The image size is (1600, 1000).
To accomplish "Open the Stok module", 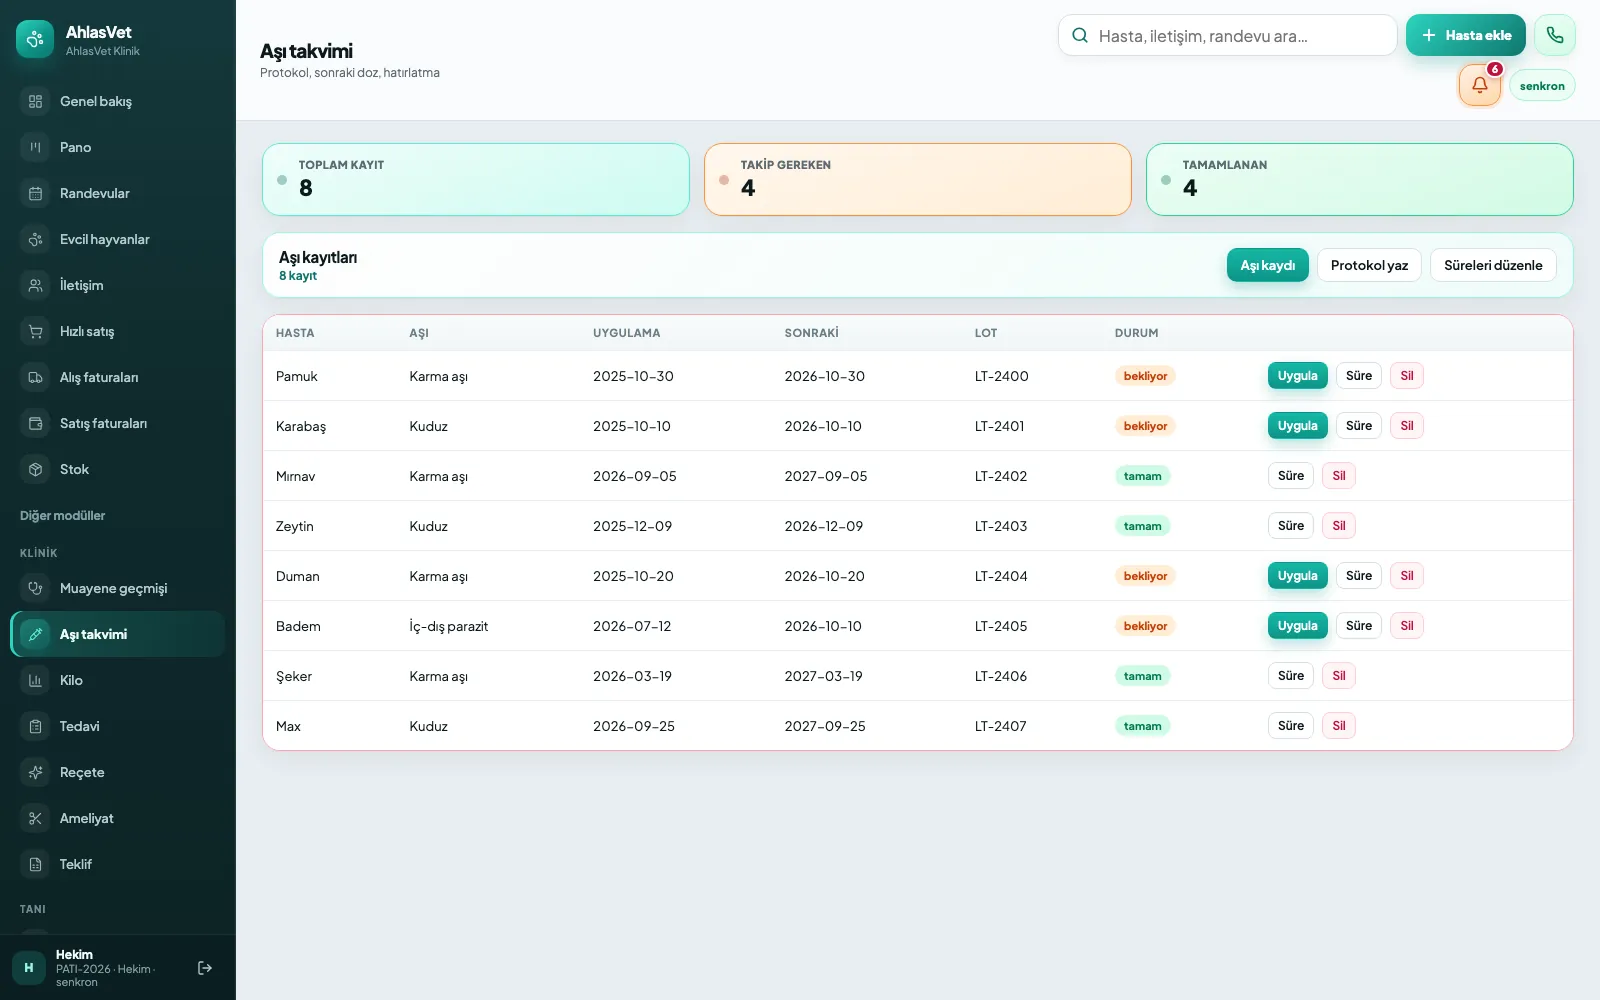I will pyautogui.click(x=118, y=469).
